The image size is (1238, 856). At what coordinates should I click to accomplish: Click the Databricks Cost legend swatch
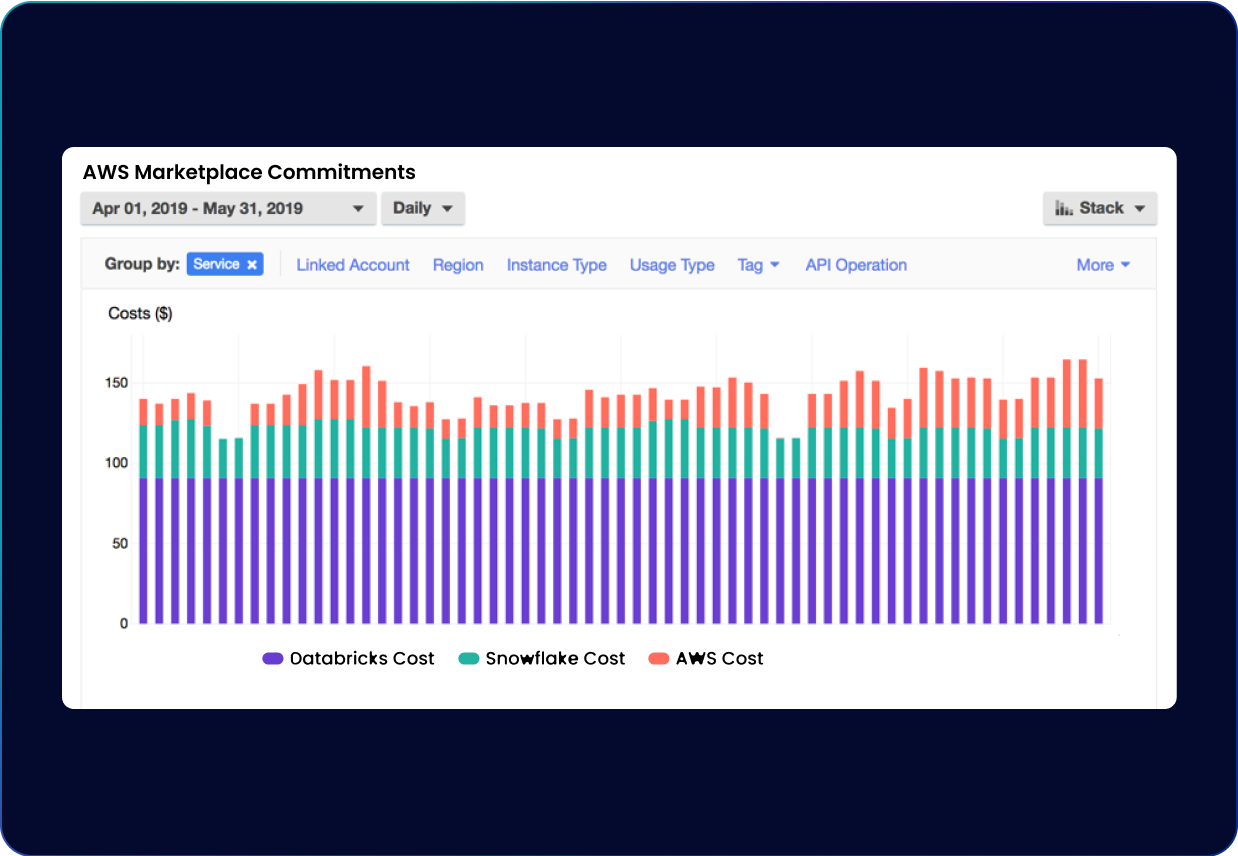tap(273, 659)
